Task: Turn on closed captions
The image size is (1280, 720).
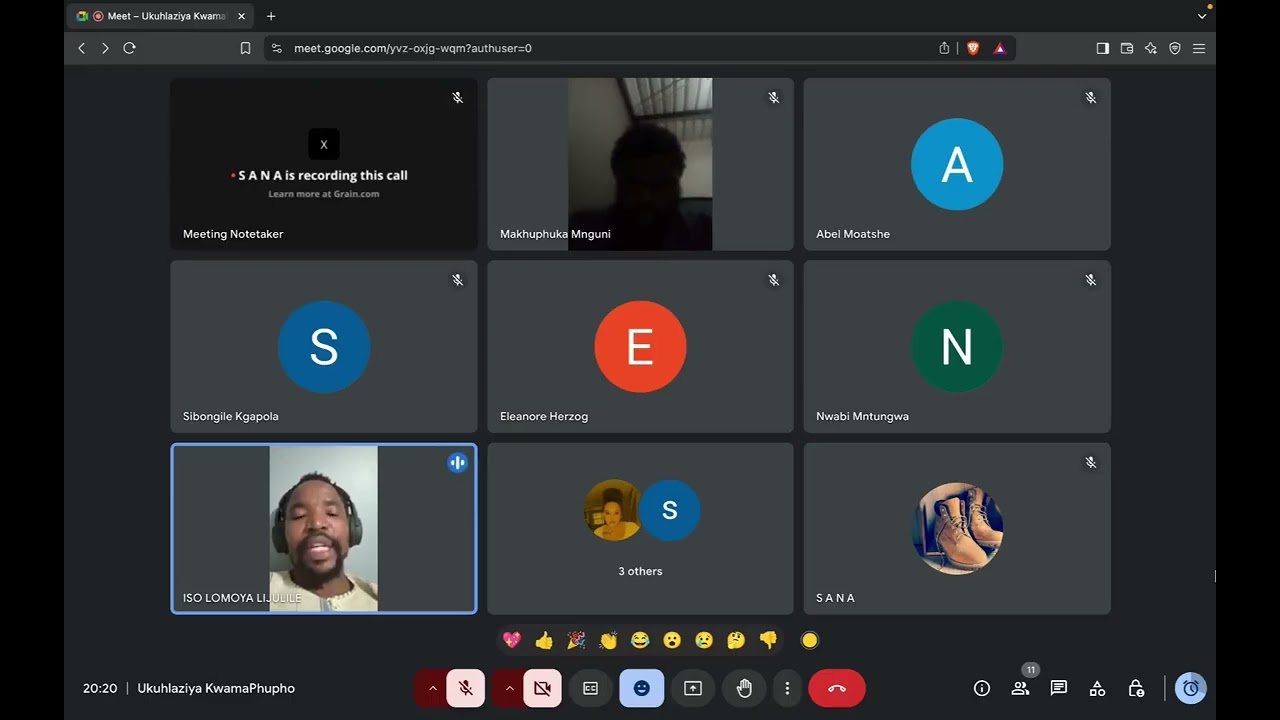Action: click(x=590, y=688)
